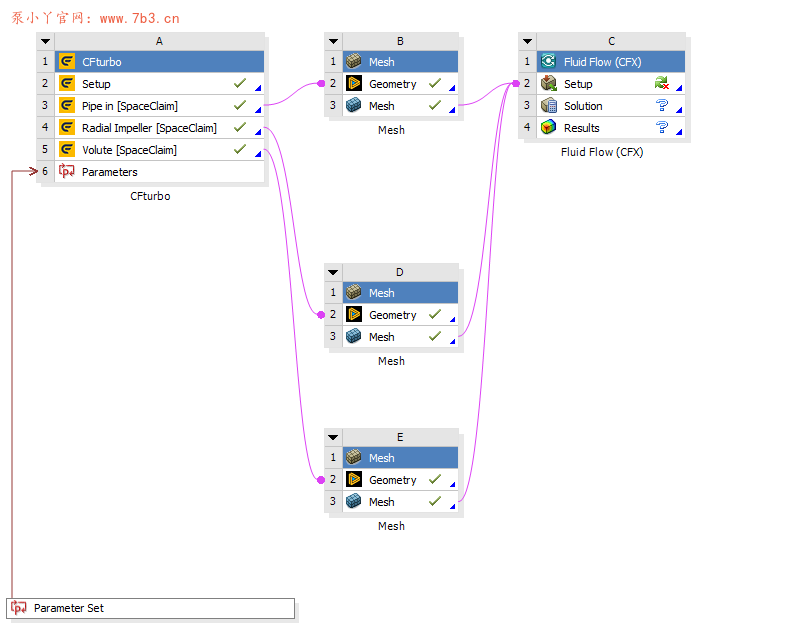Select the Radial Impeller [SpaceClaim] cell

click(x=159, y=127)
